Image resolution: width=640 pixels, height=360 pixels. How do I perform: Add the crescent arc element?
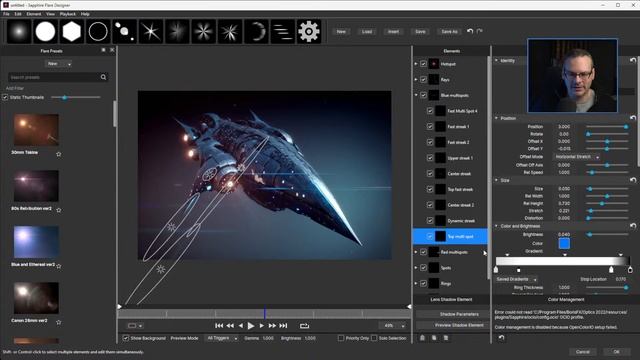tap(256, 31)
